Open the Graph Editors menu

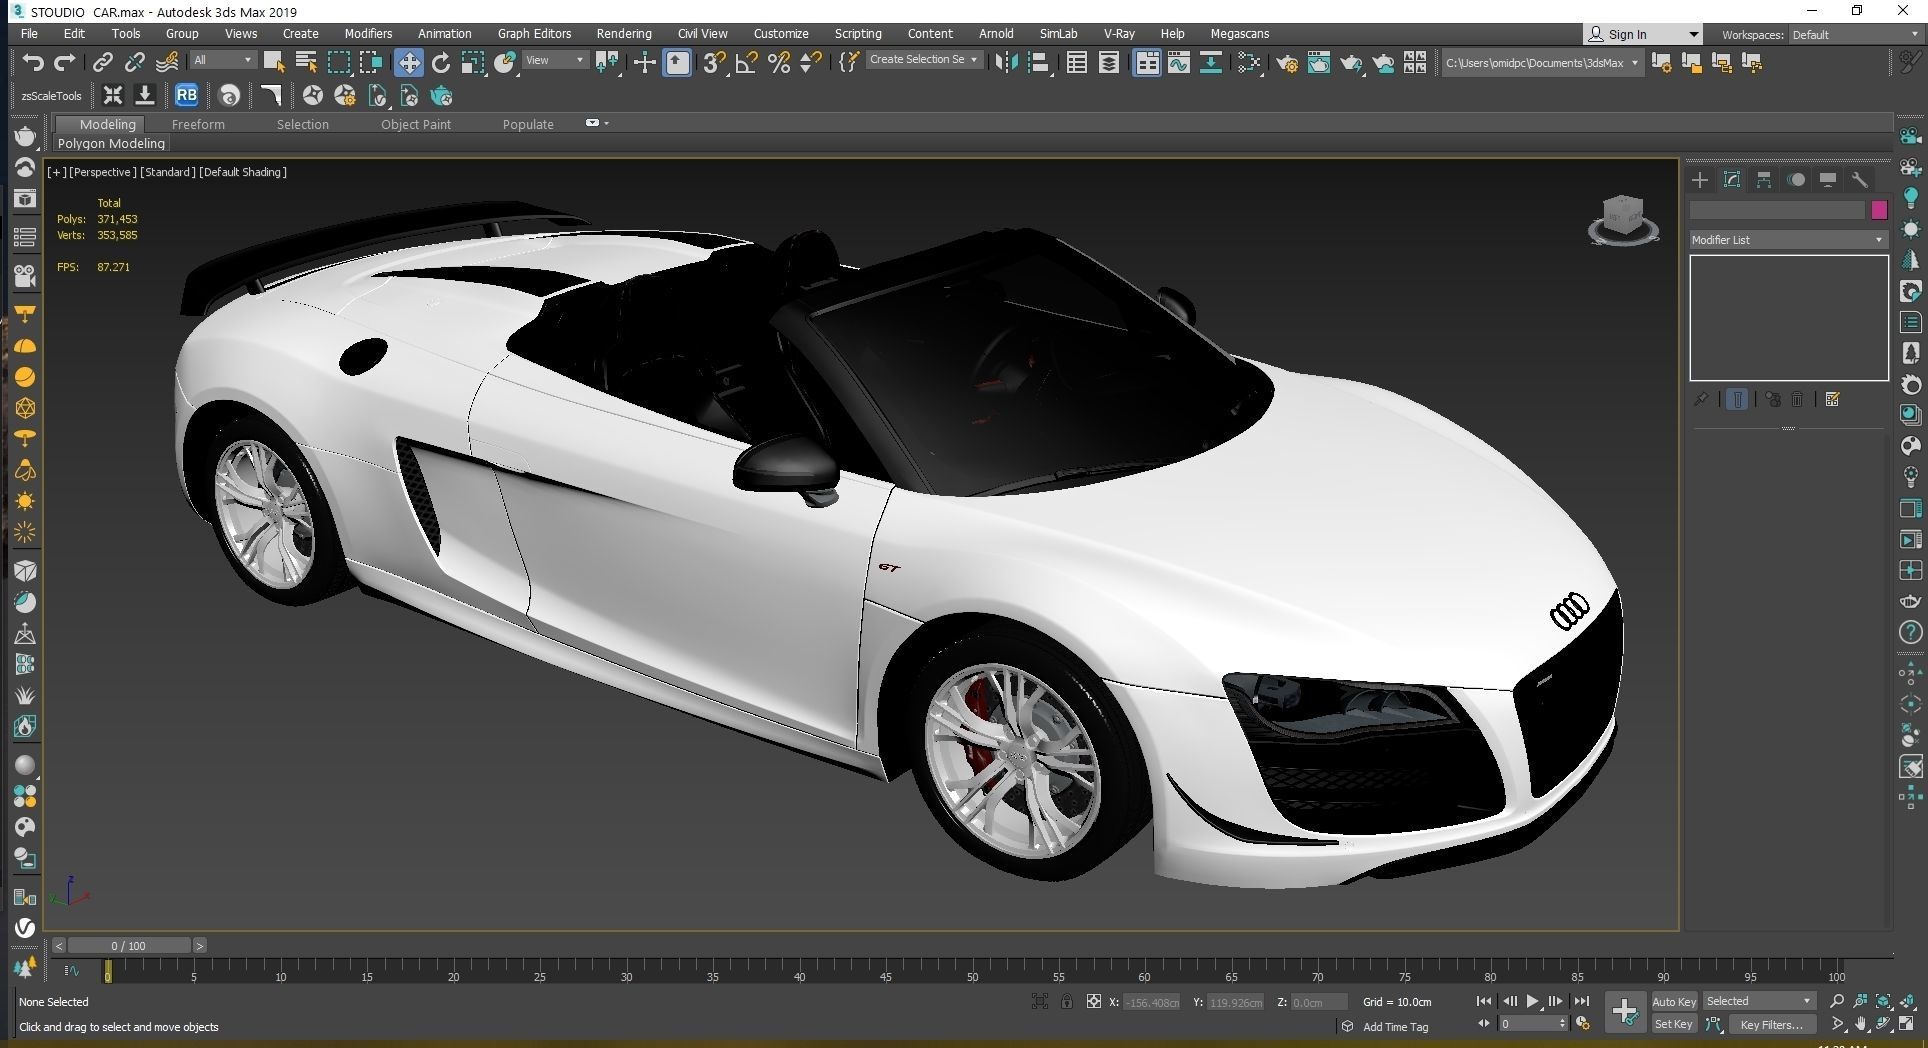coord(534,34)
